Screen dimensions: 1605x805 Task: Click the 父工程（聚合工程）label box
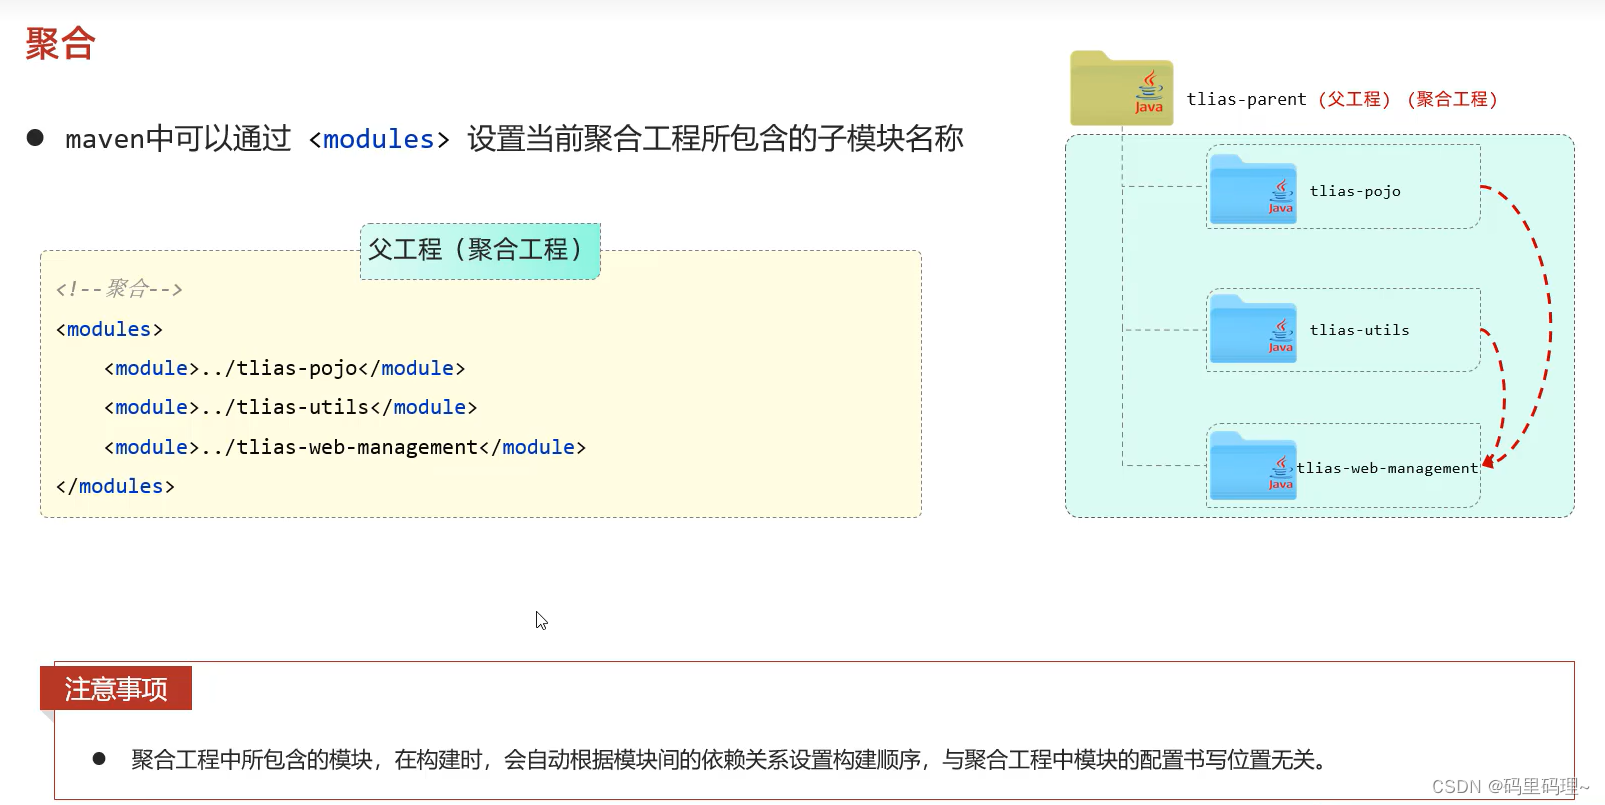point(480,250)
